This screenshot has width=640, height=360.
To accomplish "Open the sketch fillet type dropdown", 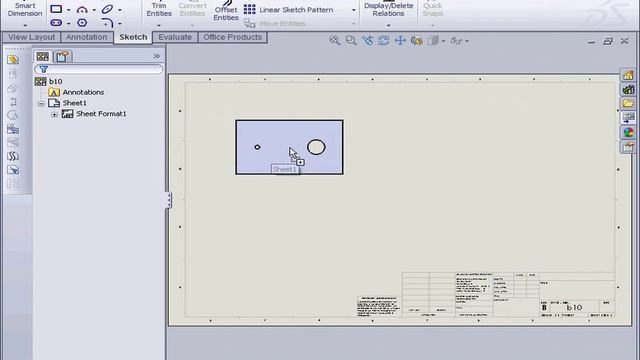I will coord(120,24).
